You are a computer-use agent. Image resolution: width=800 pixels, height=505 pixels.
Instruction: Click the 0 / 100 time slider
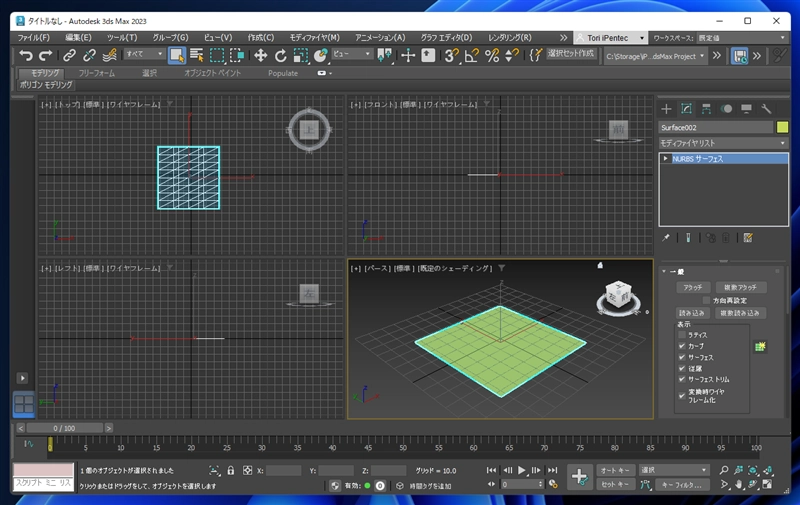pos(64,428)
